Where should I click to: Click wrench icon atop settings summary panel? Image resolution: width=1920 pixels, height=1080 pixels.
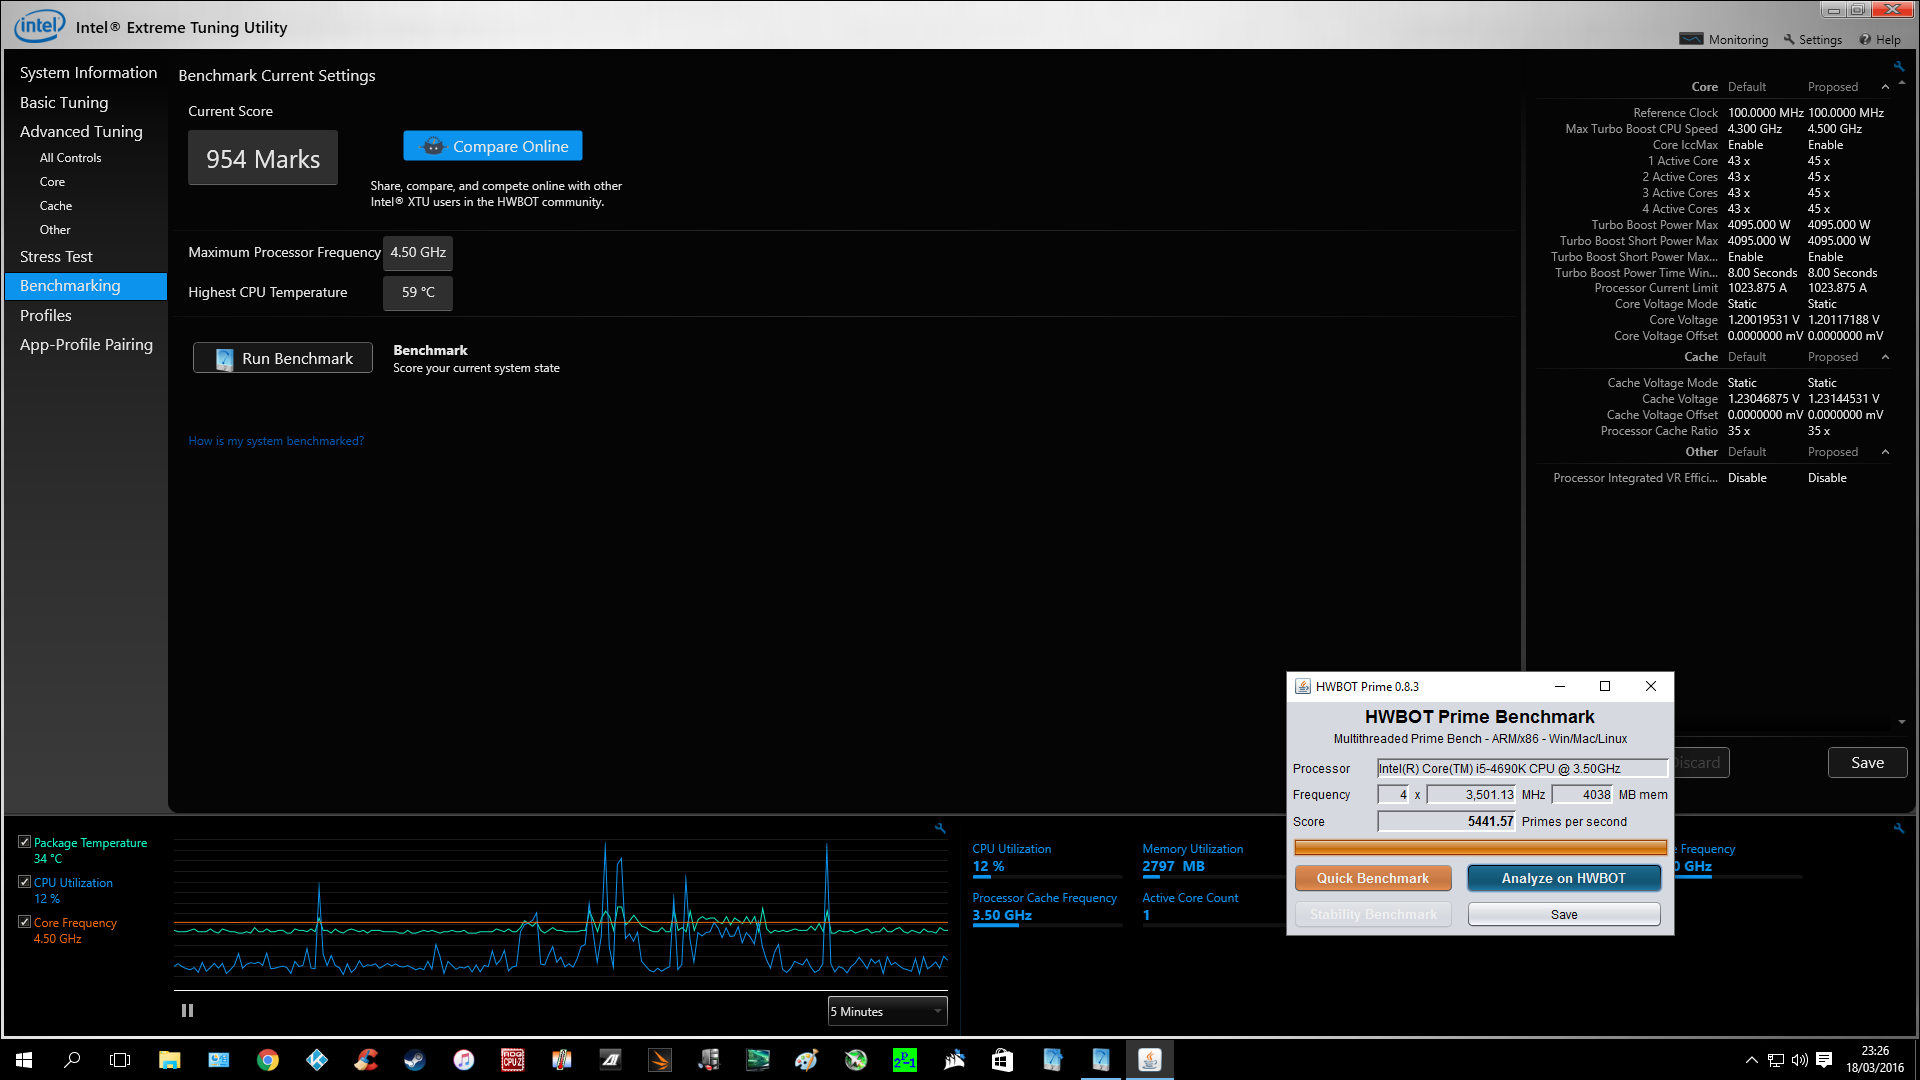(1898, 67)
